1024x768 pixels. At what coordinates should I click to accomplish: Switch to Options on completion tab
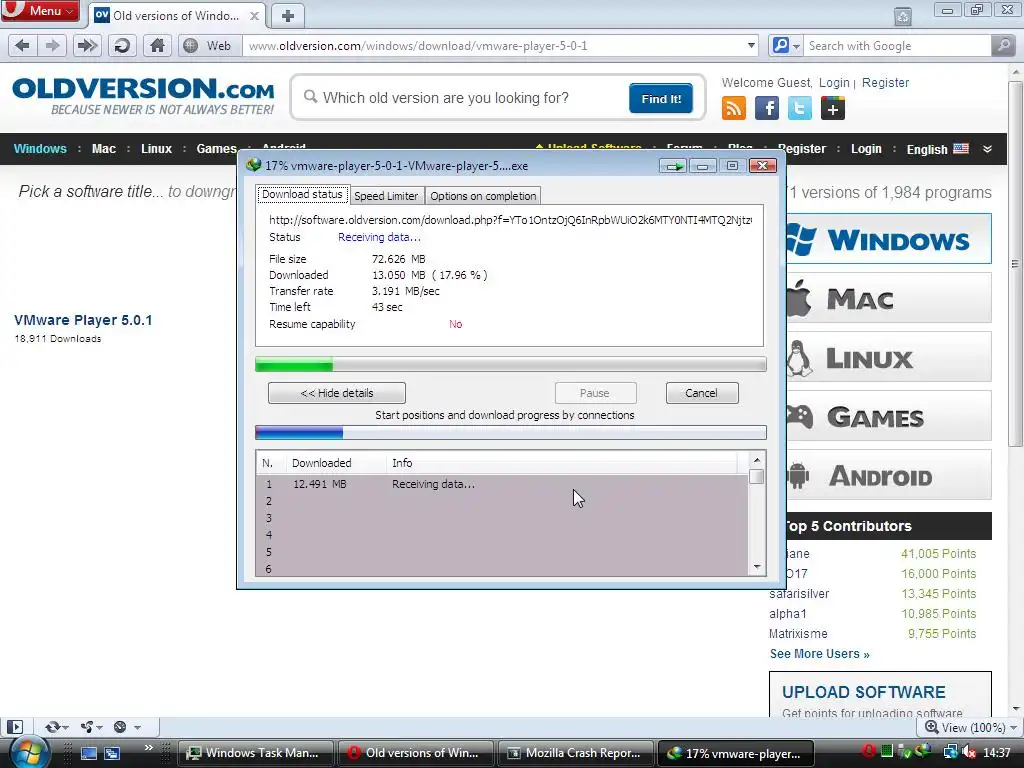(483, 196)
